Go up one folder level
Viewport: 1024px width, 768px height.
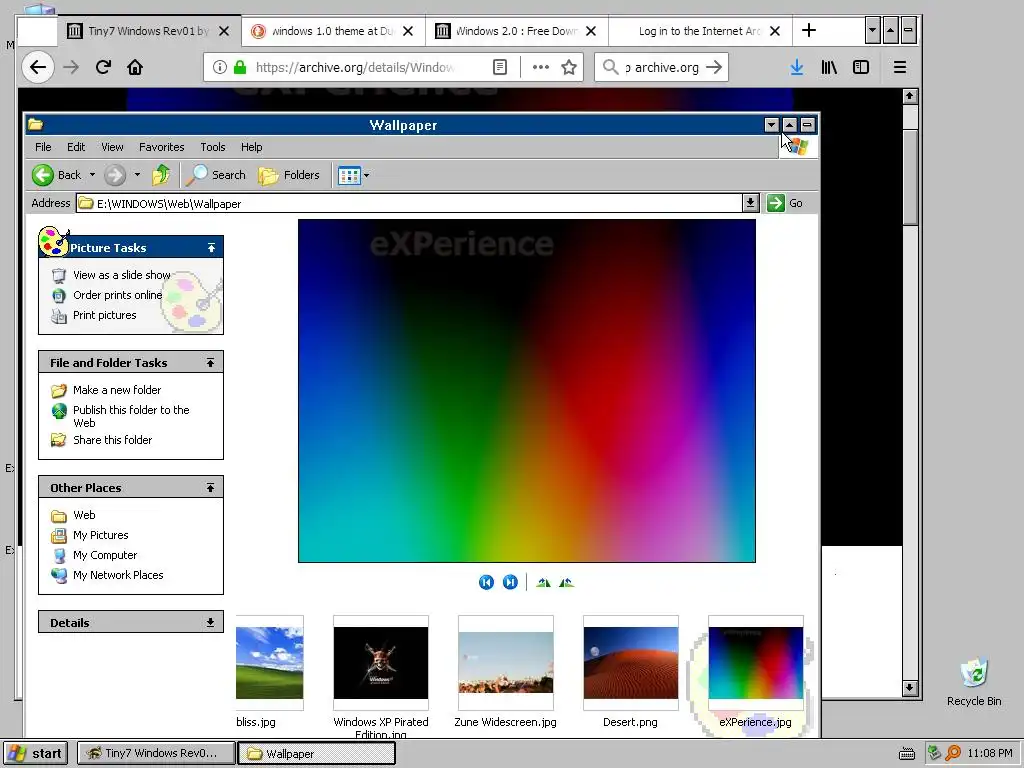[161, 175]
